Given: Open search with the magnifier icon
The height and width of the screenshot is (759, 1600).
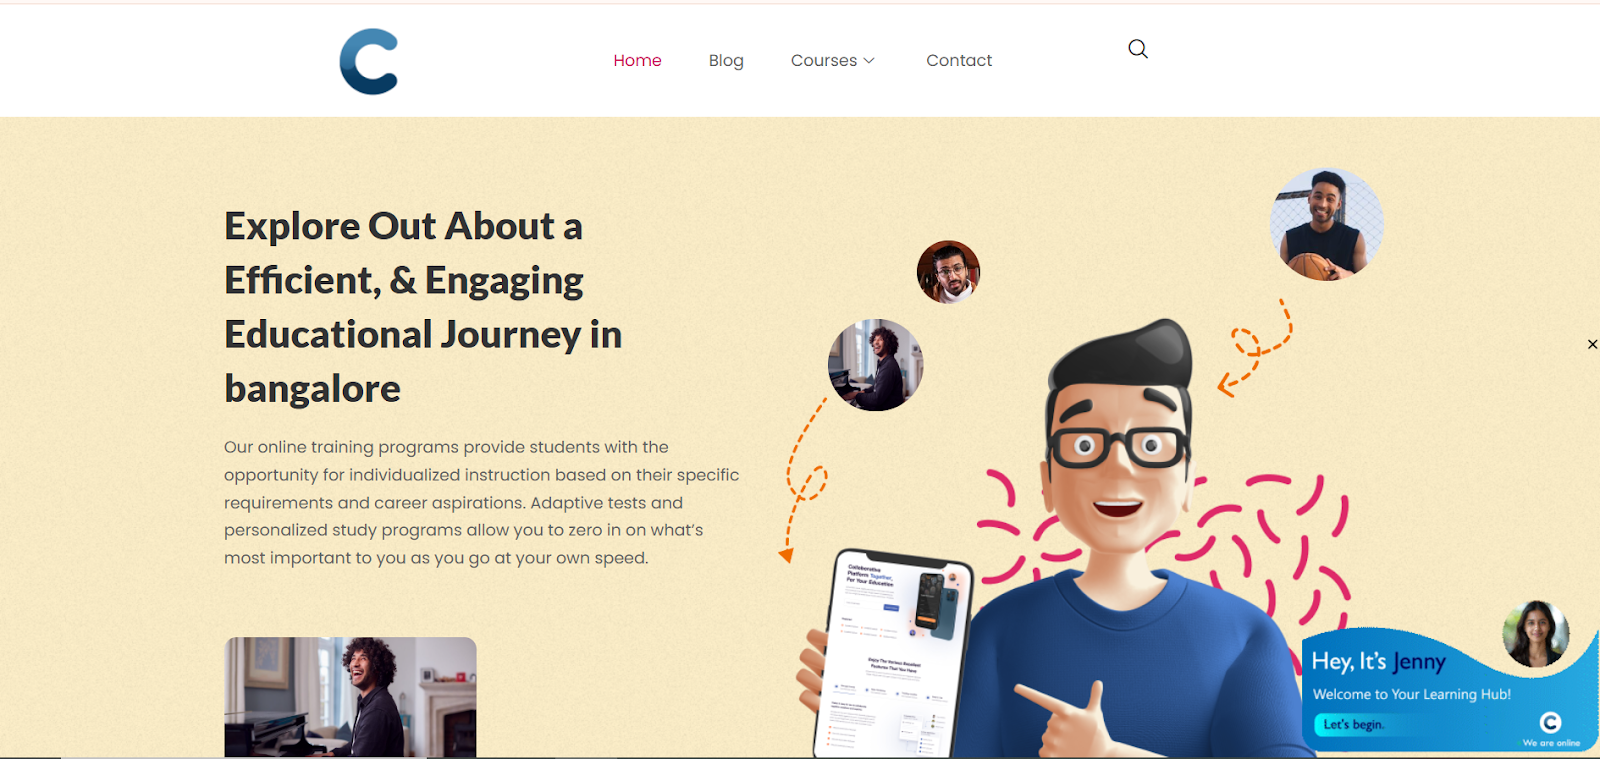Looking at the screenshot, I should [x=1138, y=49].
